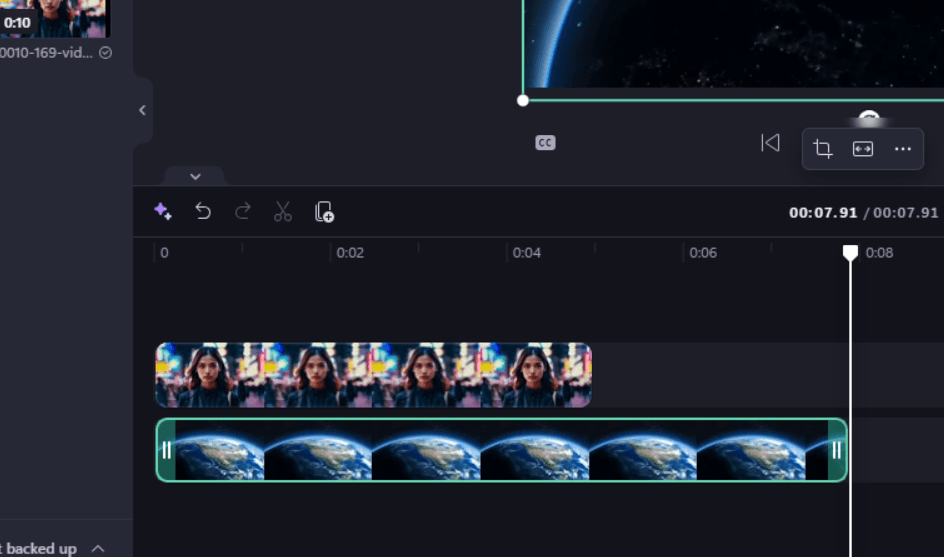This screenshot has height=557, width=944.
Task: Select the Earth clip on the timeline
Action: pyautogui.click(x=500, y=450)
